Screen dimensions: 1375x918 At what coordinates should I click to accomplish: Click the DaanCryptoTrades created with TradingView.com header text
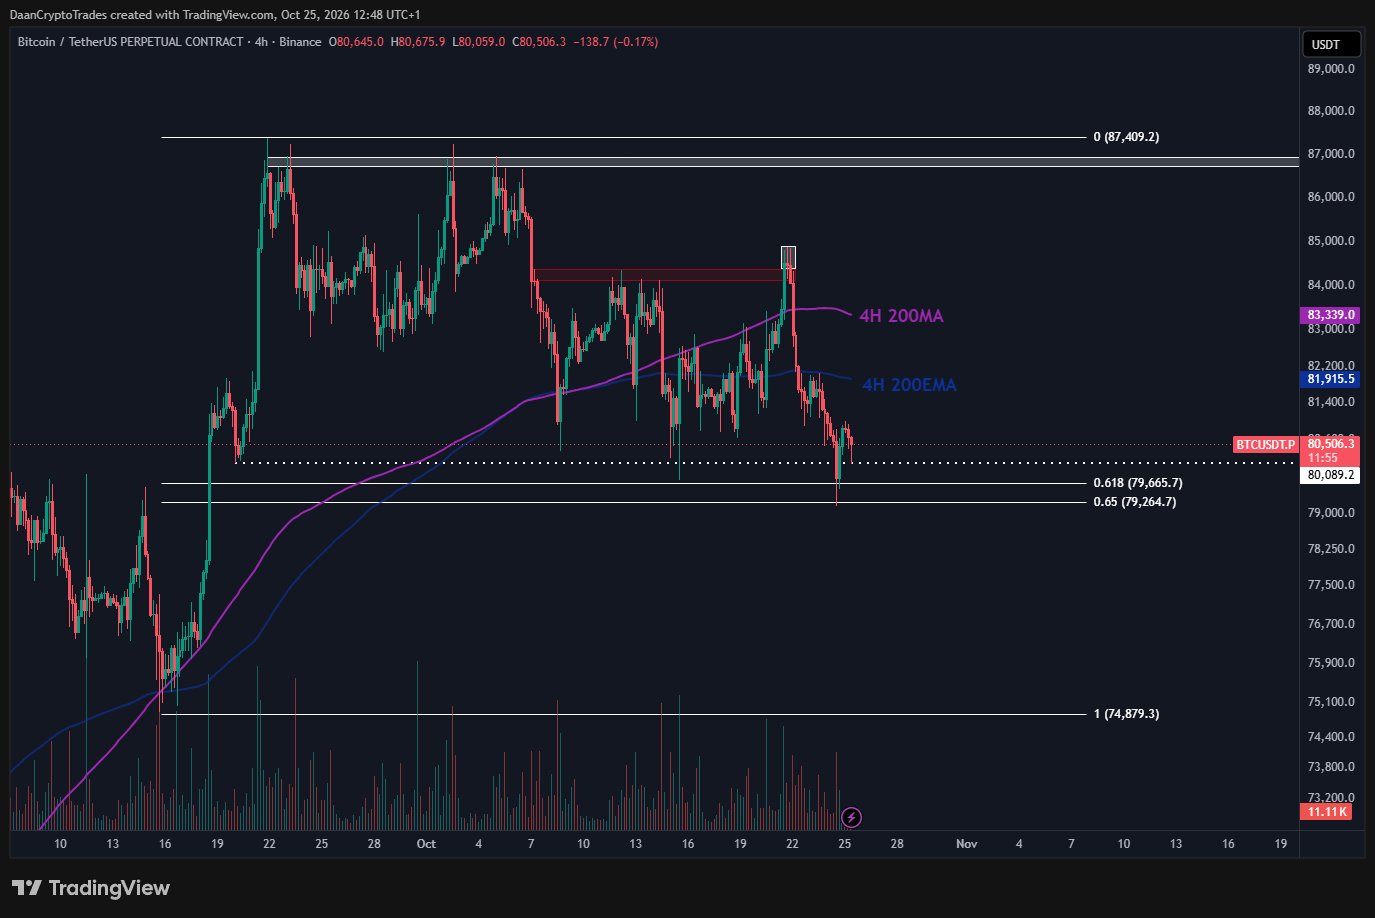pyautogui.click(x=216, y=15)
